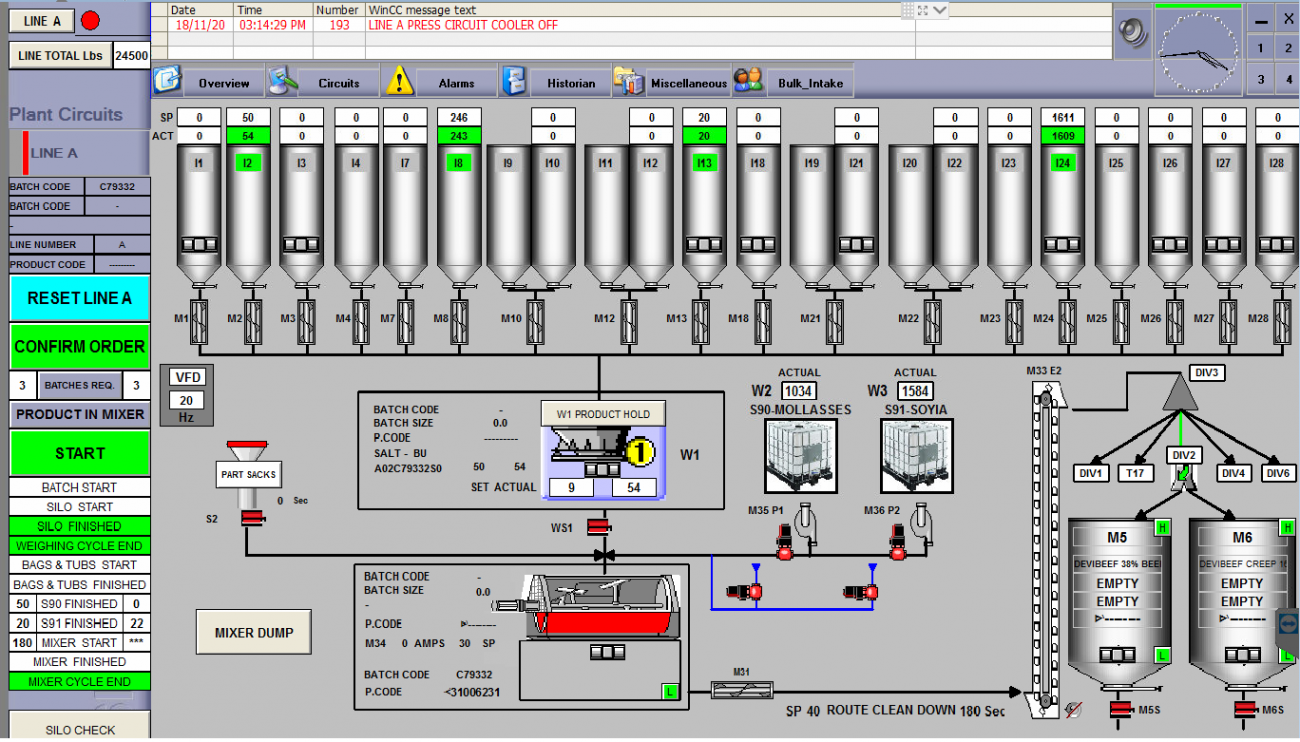Image resolution: width=1300 pixels, height=742 pixels.
Task: Click the M5S slide valve below bin M5
Action: tap(1118, 710)
